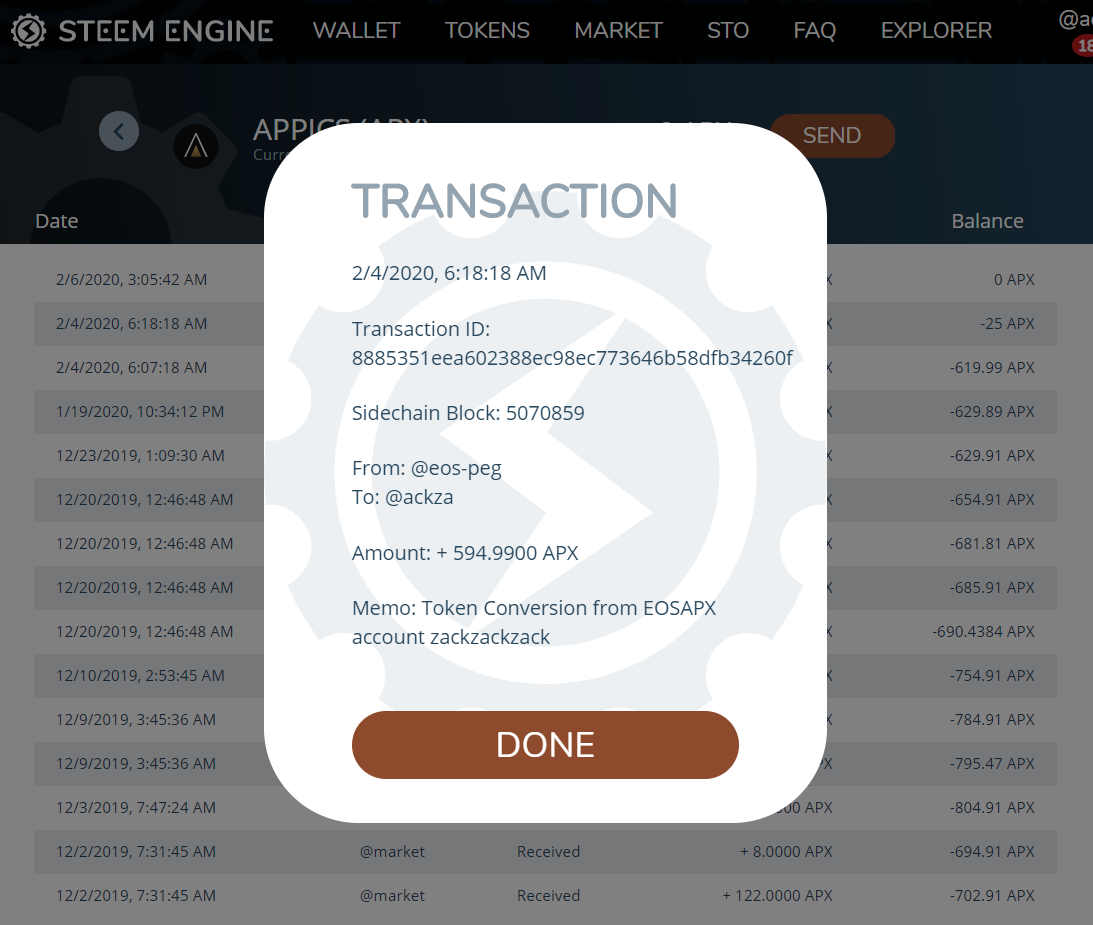Screen dimensions: 1093x925
Task: Click DONE to close the transaction dialog
Action: coord(545,744)
